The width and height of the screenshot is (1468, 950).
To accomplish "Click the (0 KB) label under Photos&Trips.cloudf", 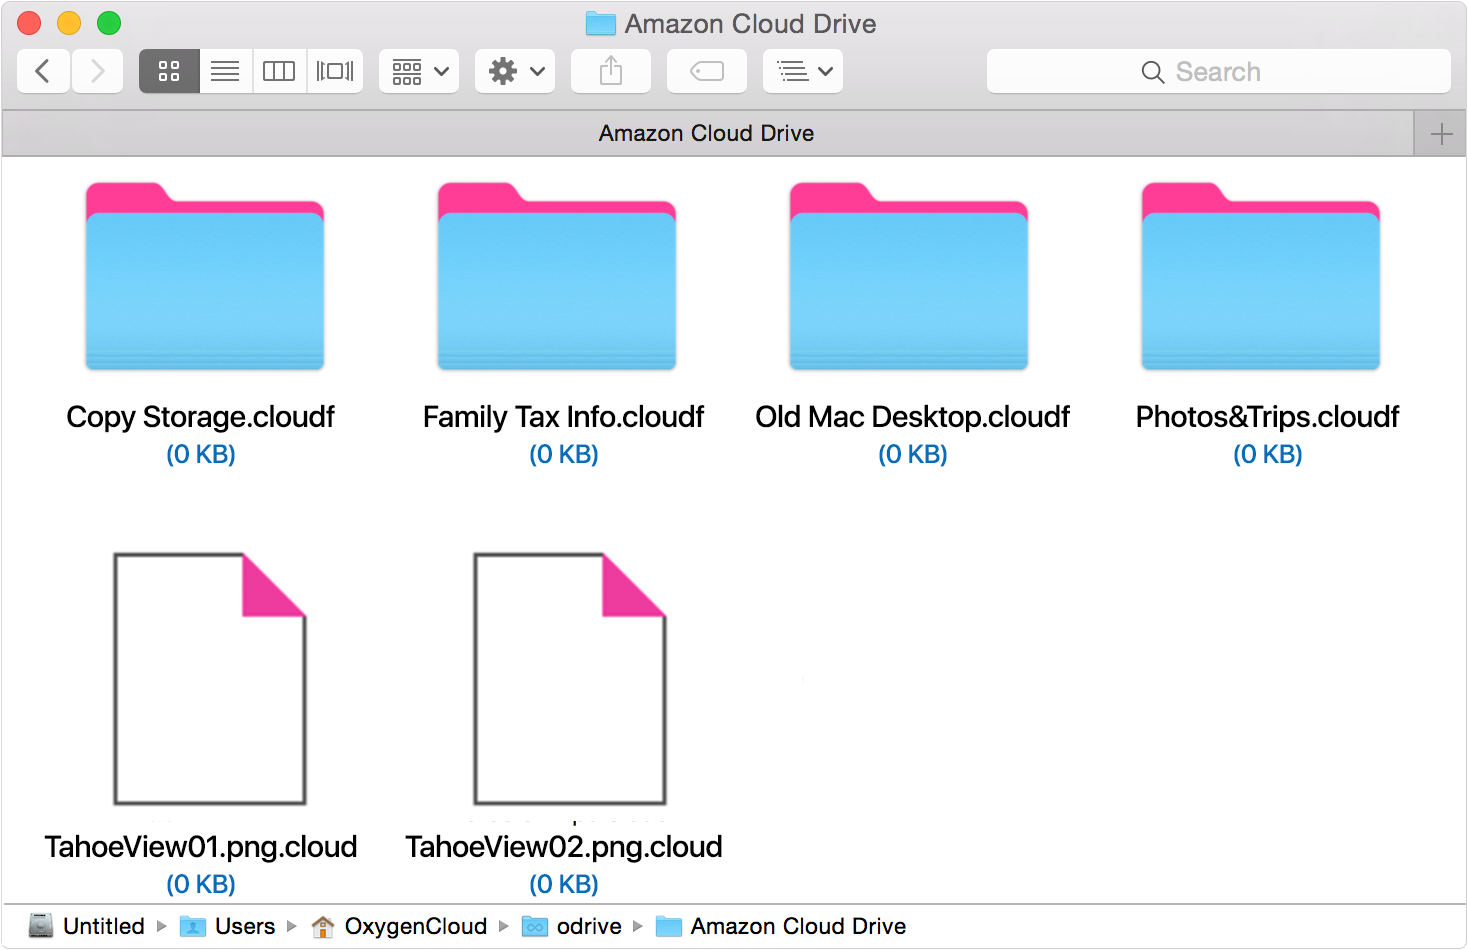I will pos(1268,454).
